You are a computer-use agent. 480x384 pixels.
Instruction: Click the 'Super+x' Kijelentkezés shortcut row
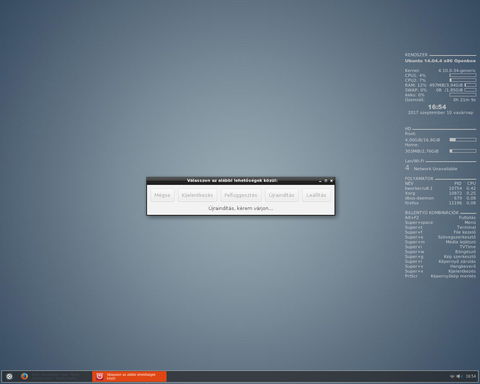440,271
